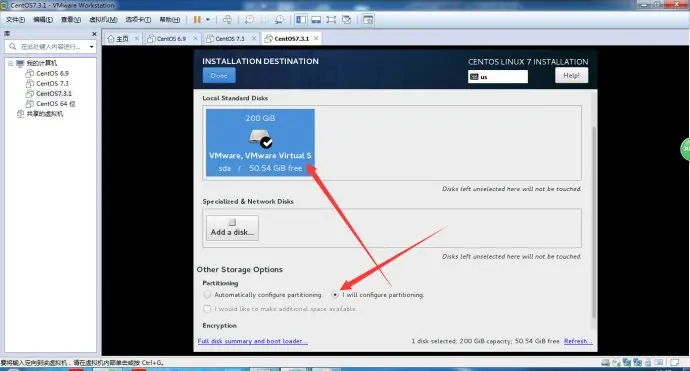690x371 pixels.
Task: Open the 查看(V) menu
Action: click(x=71, y=19)
